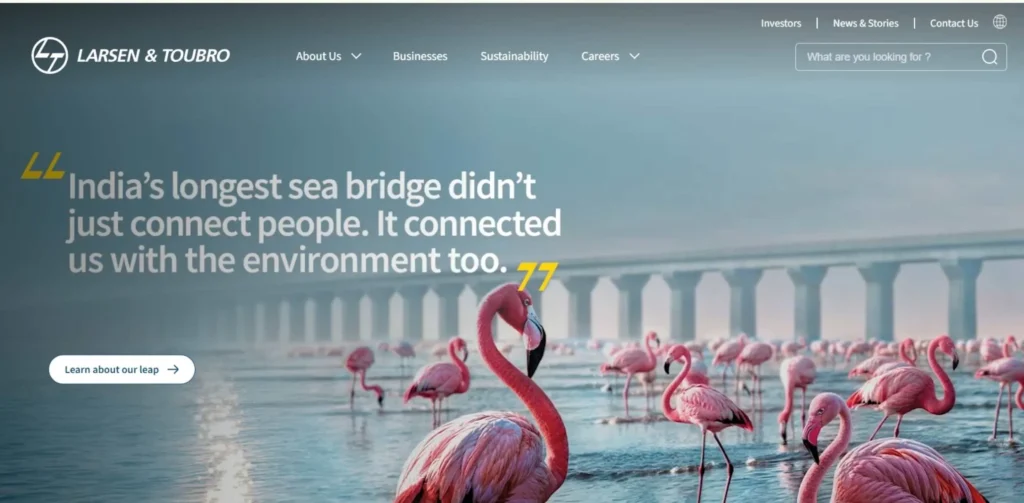Click the Learn about our leap button

[121, 370]
